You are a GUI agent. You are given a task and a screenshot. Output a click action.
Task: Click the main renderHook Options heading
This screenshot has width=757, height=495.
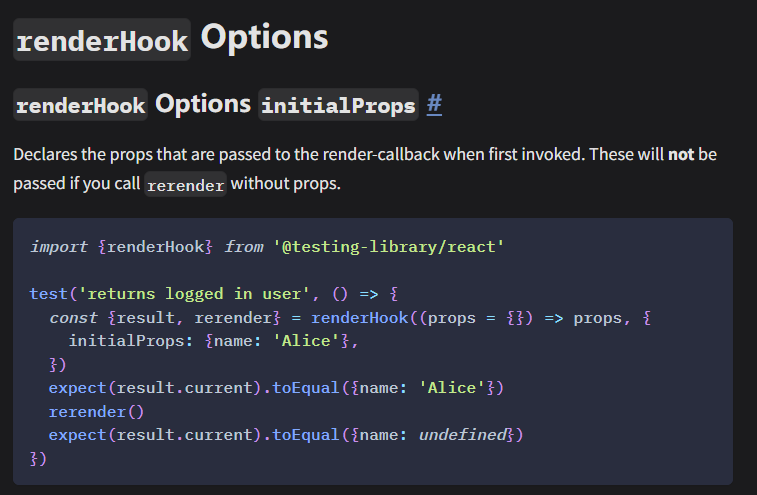pos(171,38)
